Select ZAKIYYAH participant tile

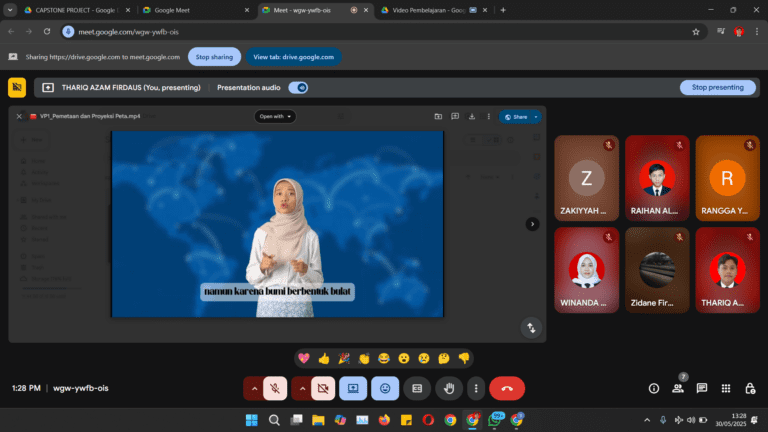click(586, 178)
